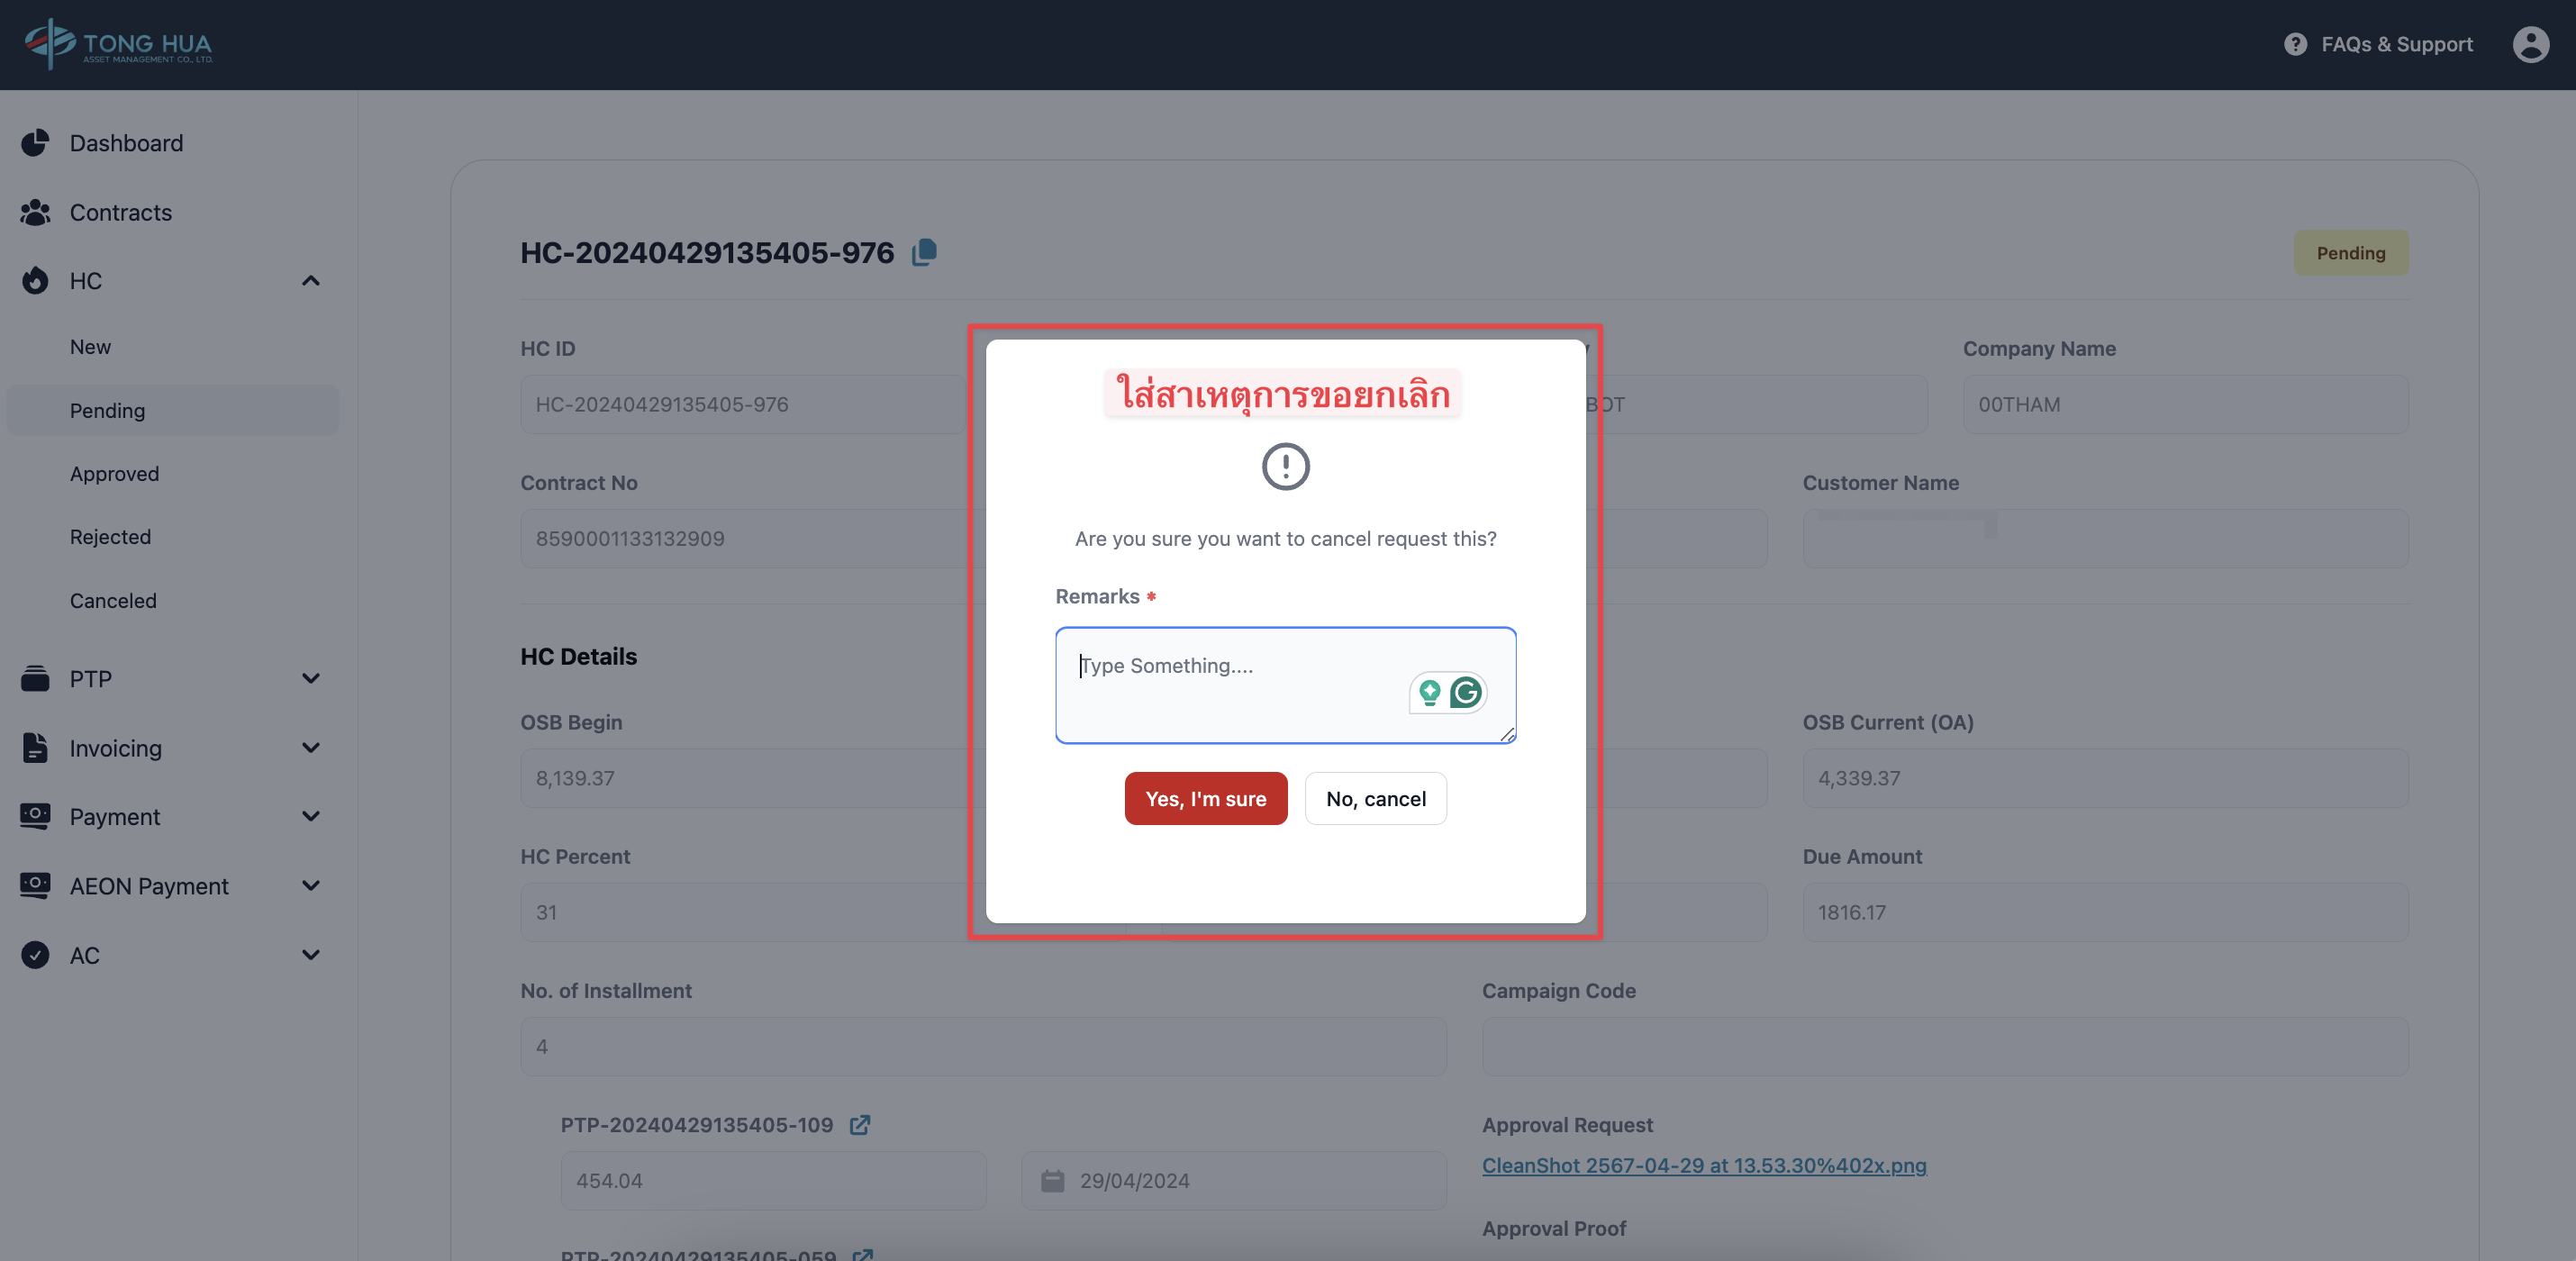This screenshot has width=2576, height=1261.
Task: Expand the PTP sidebar menu
Action: click(311, 679)
